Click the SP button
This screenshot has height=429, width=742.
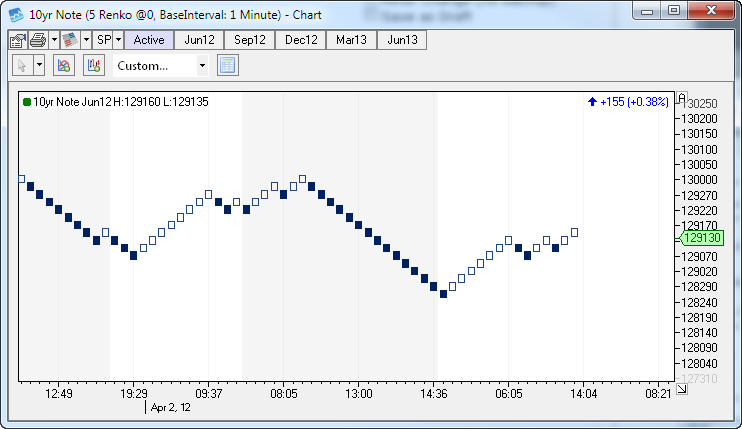[x=102, y=40]
